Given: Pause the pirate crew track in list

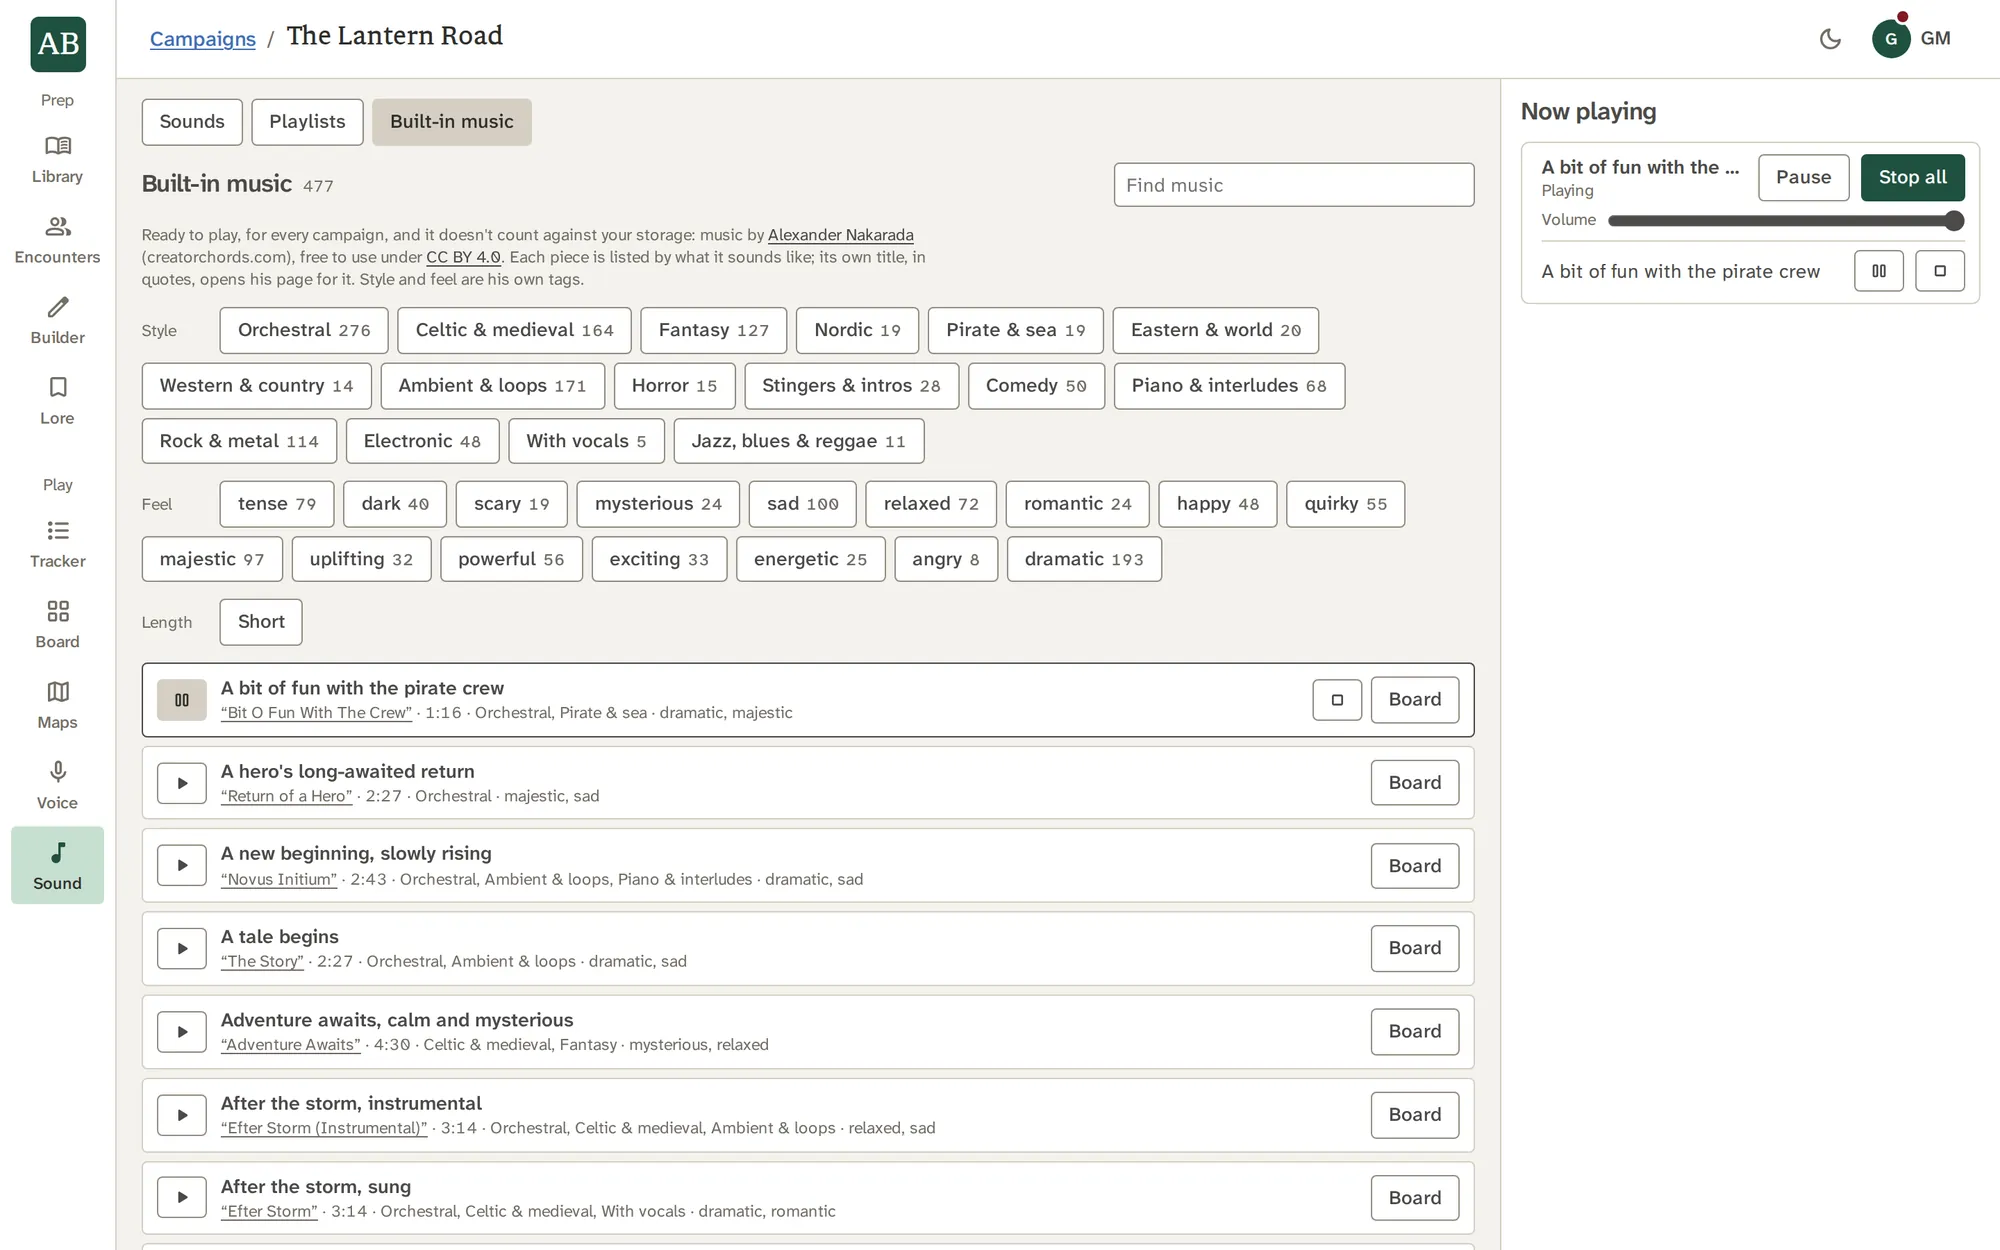Looking at the screenshot, I should (x=182, y=700).
